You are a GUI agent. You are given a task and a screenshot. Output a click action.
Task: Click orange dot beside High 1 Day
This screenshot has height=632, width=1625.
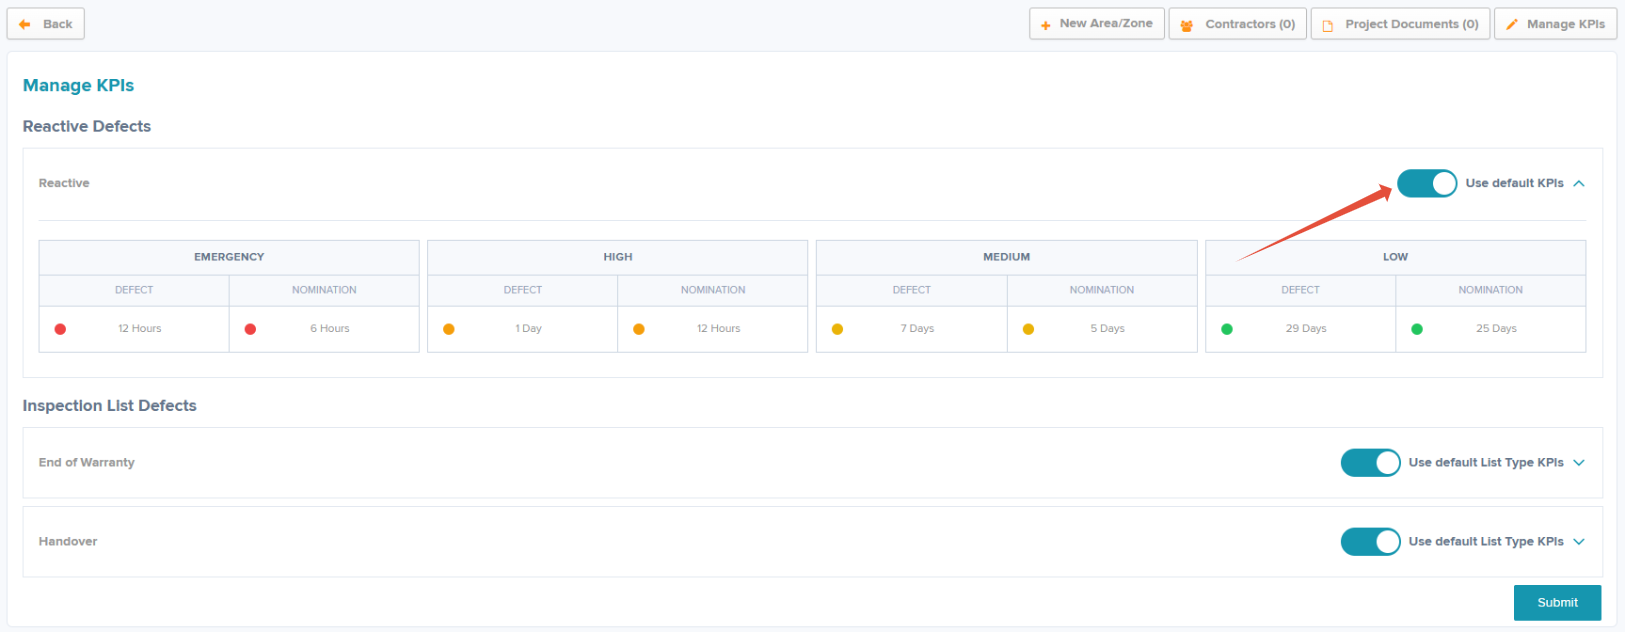(x=449, y=329)
